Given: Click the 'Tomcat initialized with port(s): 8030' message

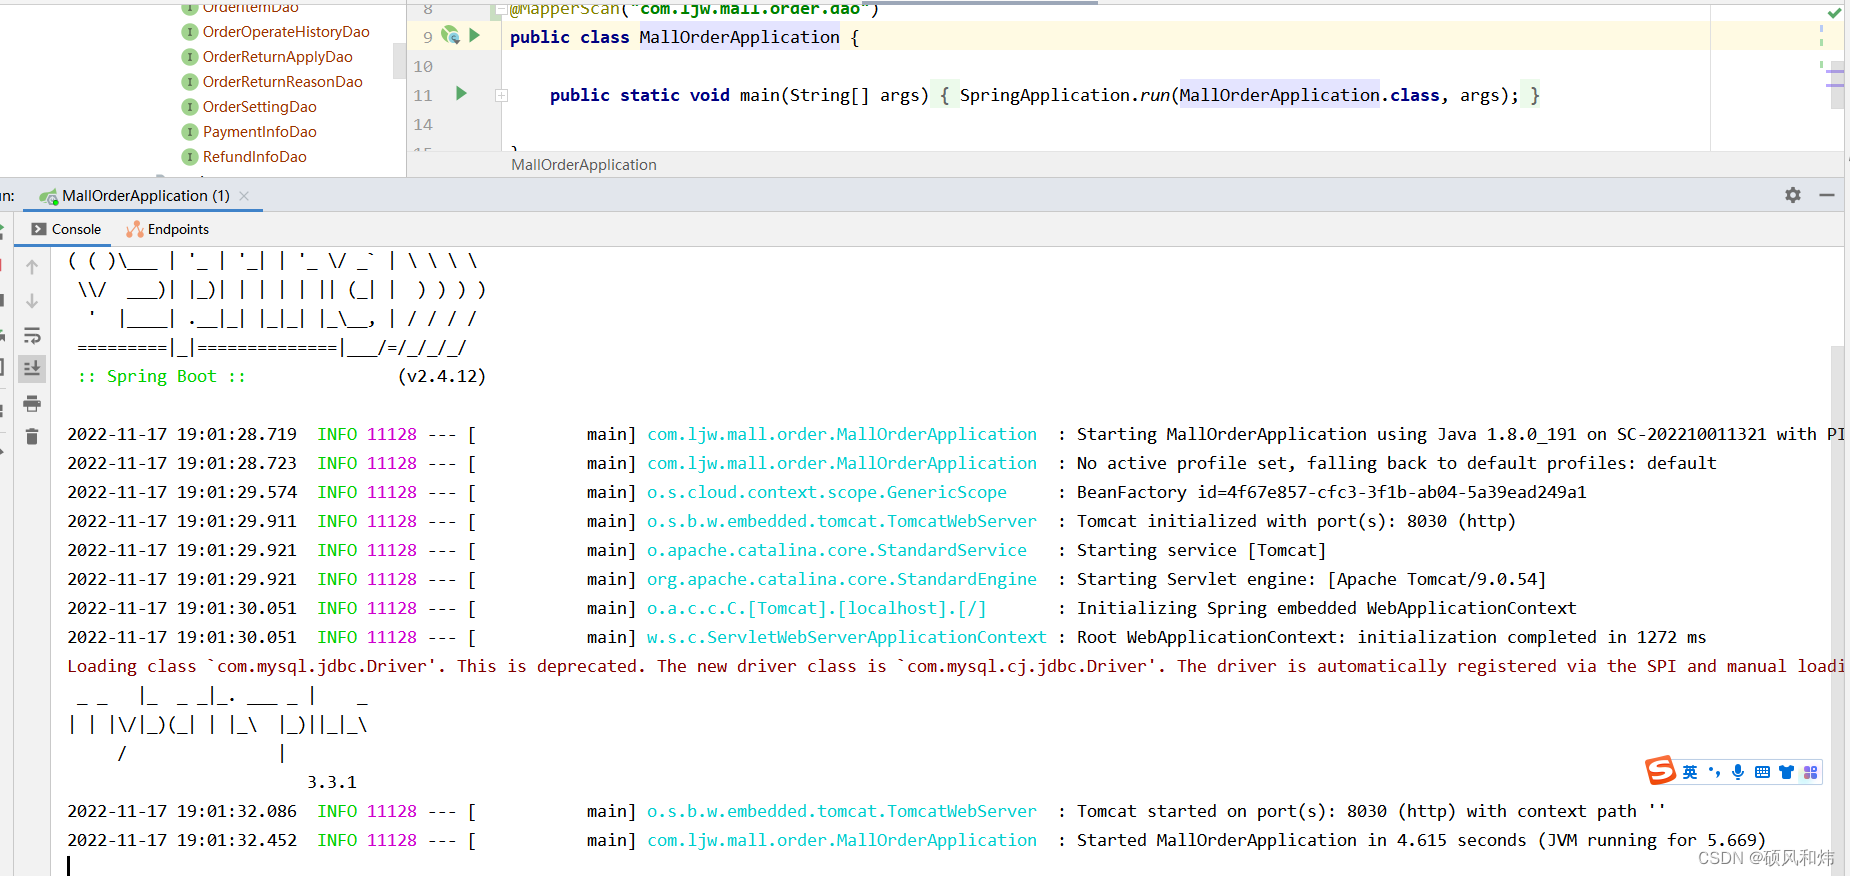Looking at the screenshot, I should pos(1297,521).
